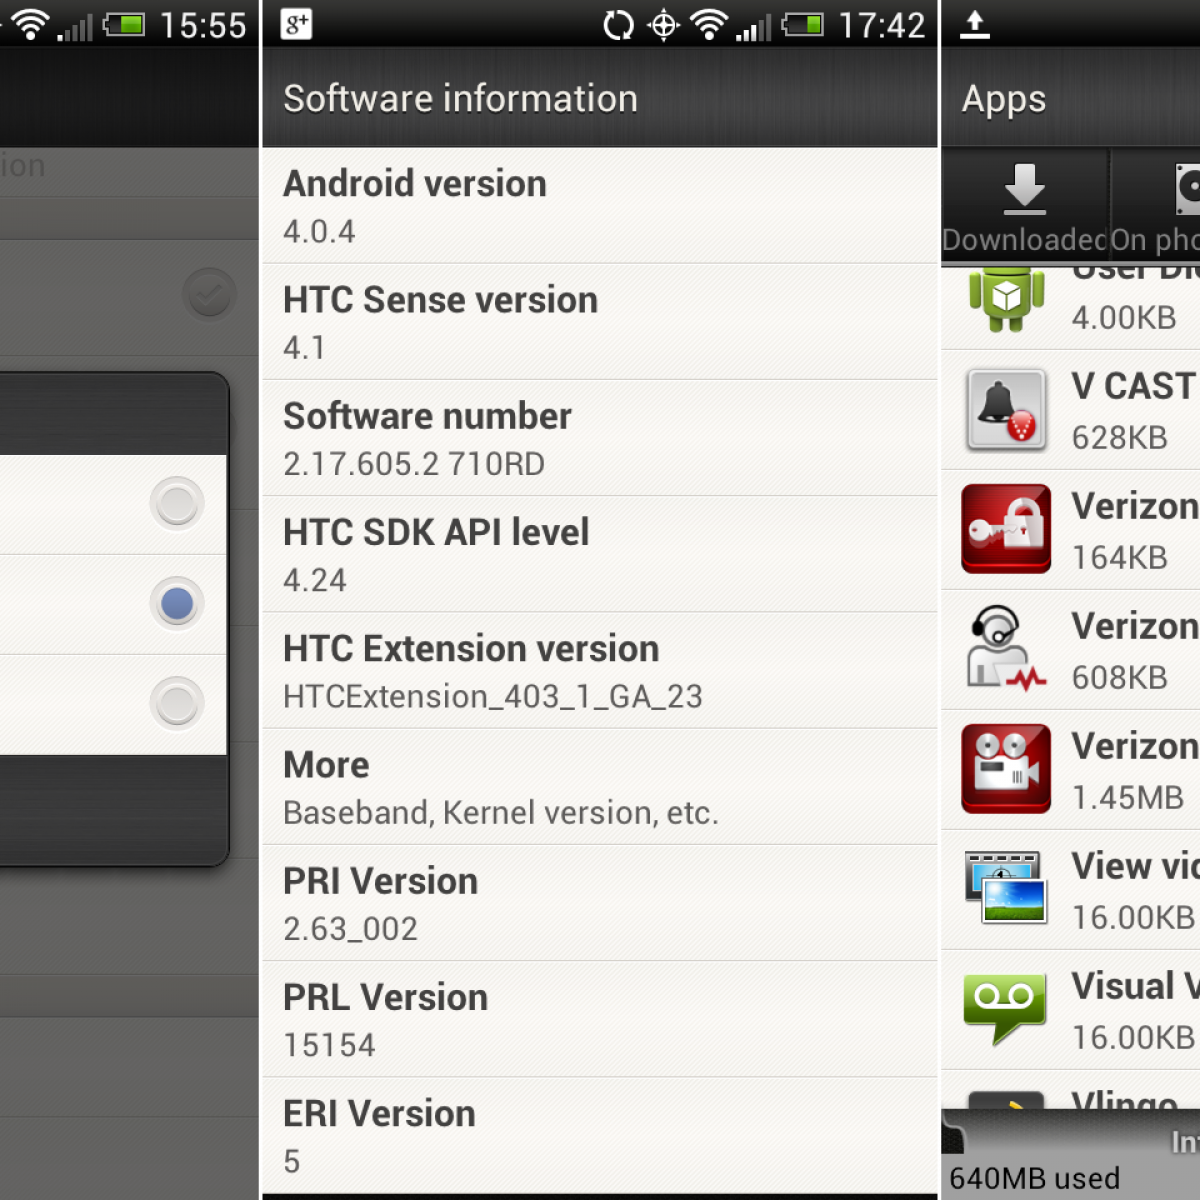Tap the GPS location status icon
This screenshot has width=1200, height=1200.
point(663,25)
